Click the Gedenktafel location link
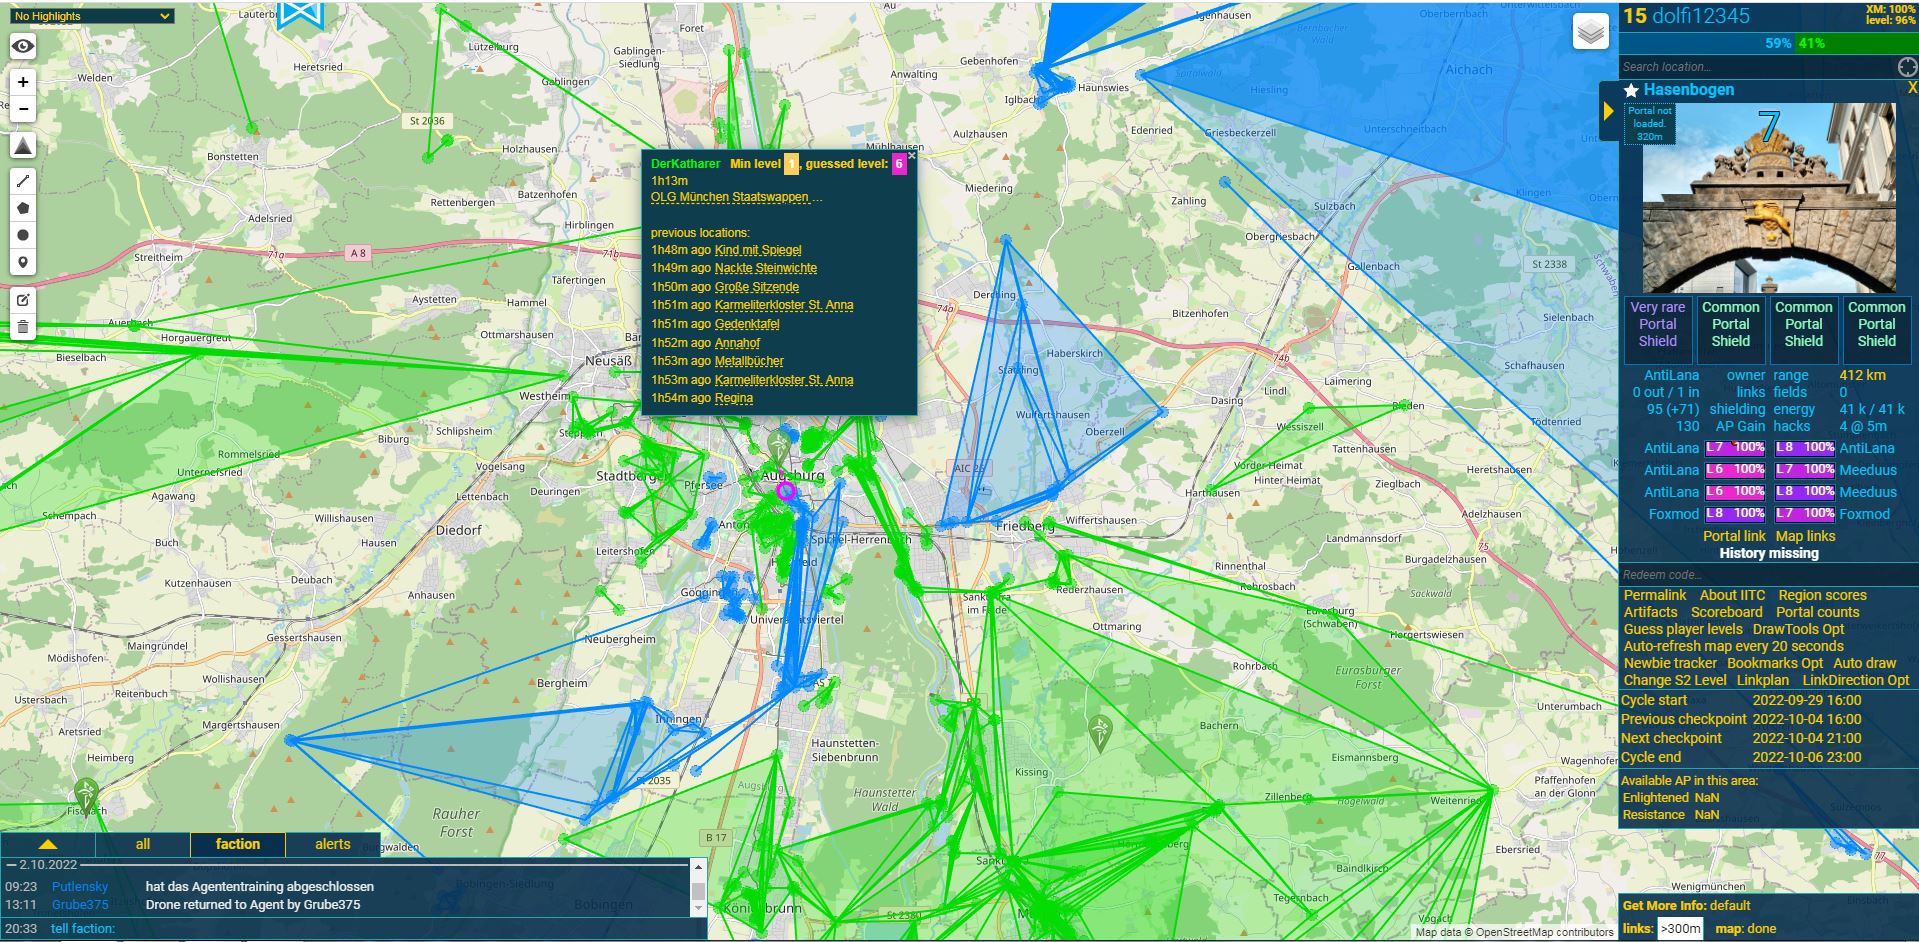The height and width of the screenshot is (942, 1919). (x=747, y=324)
